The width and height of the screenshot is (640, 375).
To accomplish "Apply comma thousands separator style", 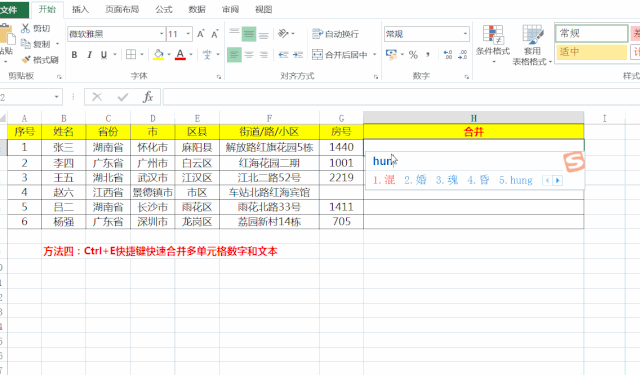I will point(428,54).
